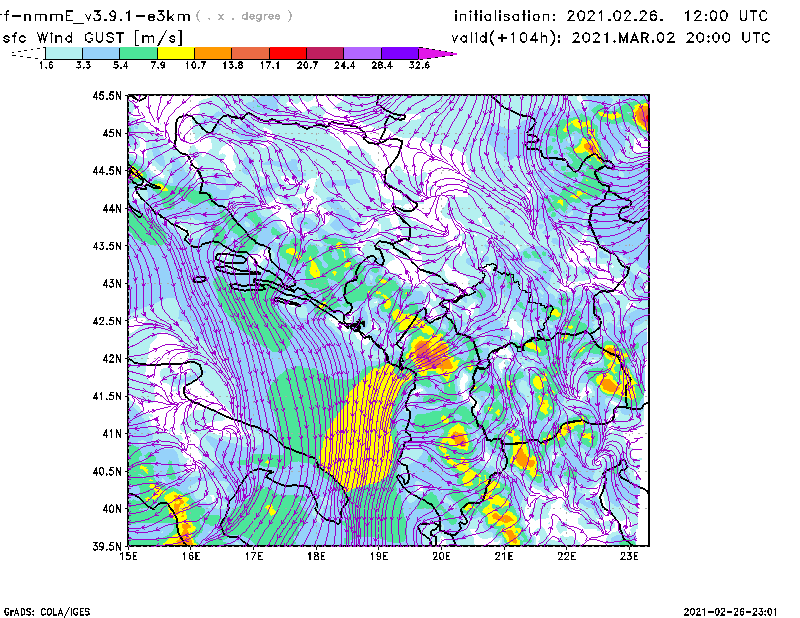This screenshot has width=800, height=618.
Task: Click the 16E longitude label
Action: [x=191, y=556]
